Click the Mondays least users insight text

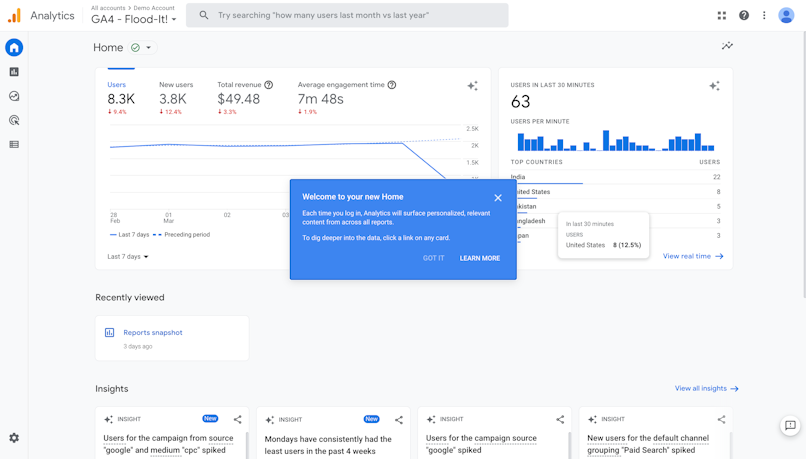click(328, 445)
